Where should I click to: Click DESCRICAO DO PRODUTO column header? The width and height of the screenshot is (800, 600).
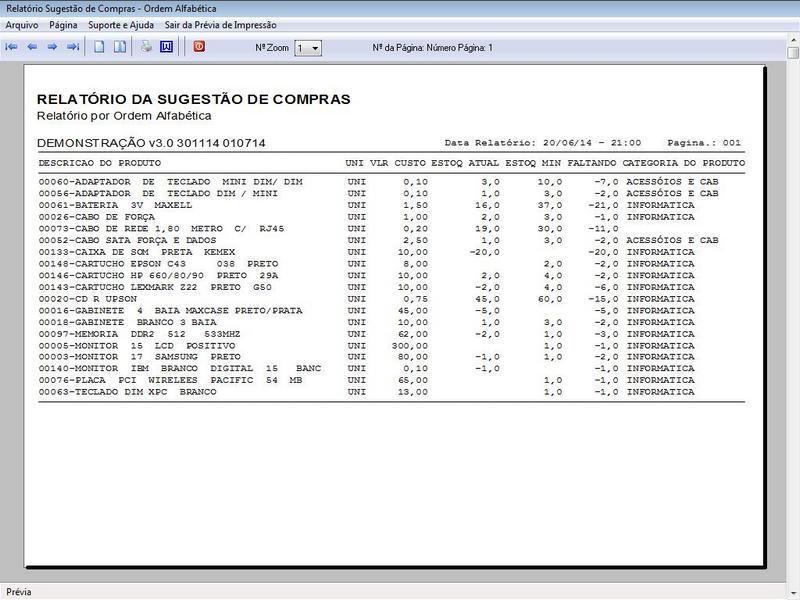(99, 163)
